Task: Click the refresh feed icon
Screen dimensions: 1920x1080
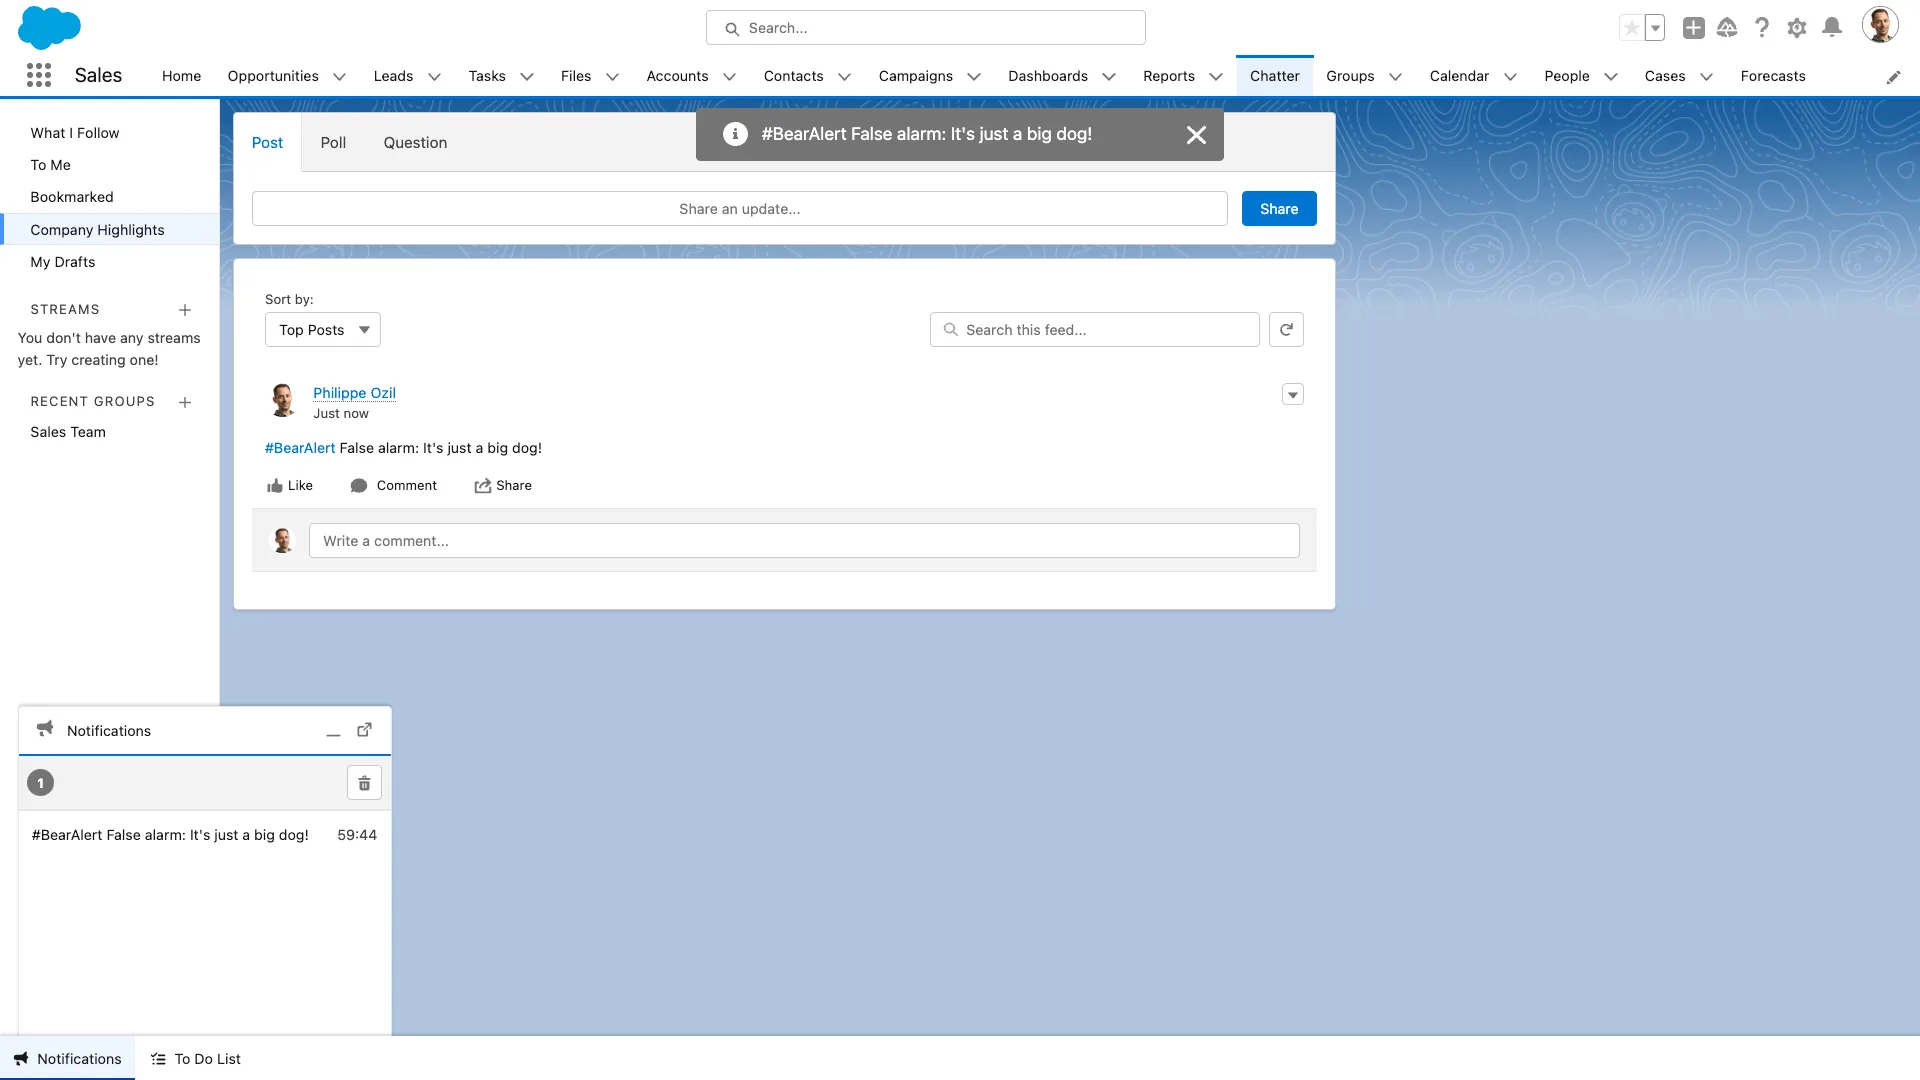Action: point(1287,330)
